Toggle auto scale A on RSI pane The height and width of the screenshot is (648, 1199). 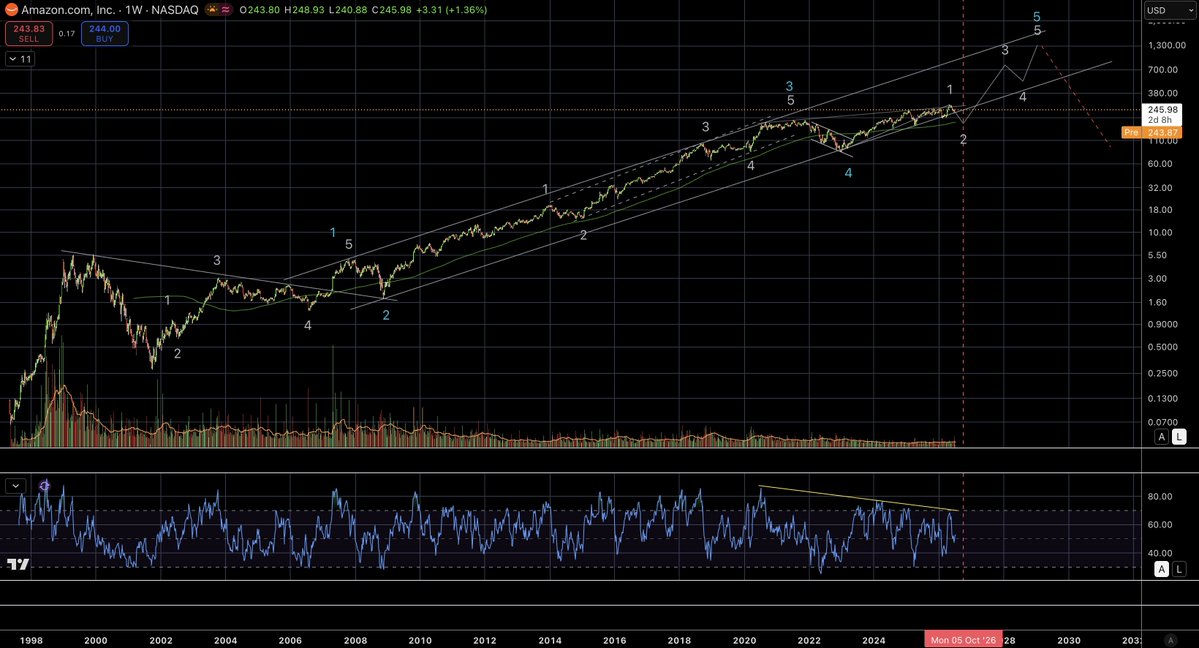pos(1162,569)
